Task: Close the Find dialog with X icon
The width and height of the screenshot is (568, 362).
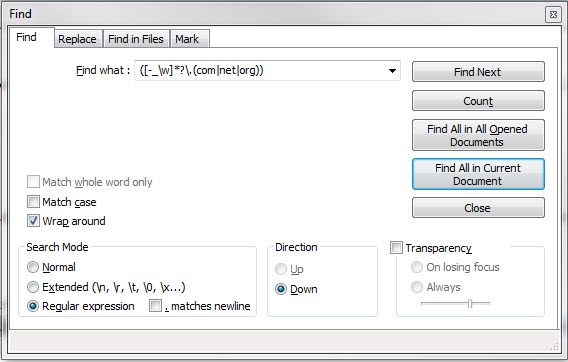Action: coord(553,14)
